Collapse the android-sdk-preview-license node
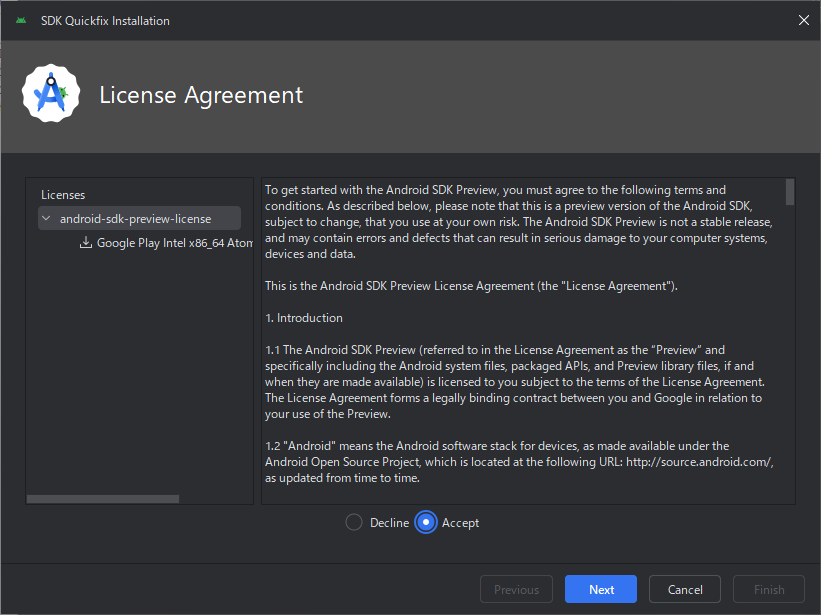Screen dimensions: 821x615 pyautogui.click(x=47, y=218)
